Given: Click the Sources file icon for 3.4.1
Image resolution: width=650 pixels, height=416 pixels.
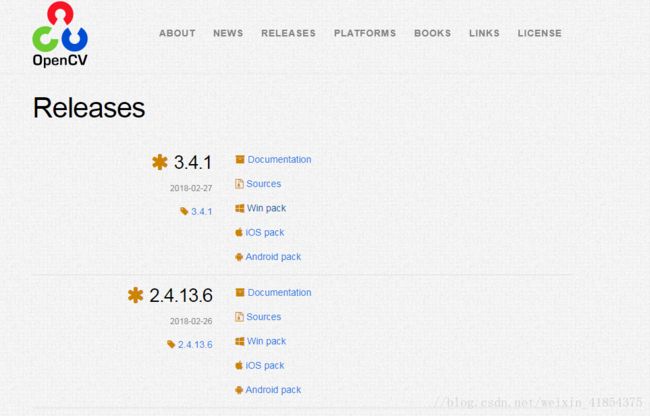Looking at the screenshot, I should coord(239,184).
